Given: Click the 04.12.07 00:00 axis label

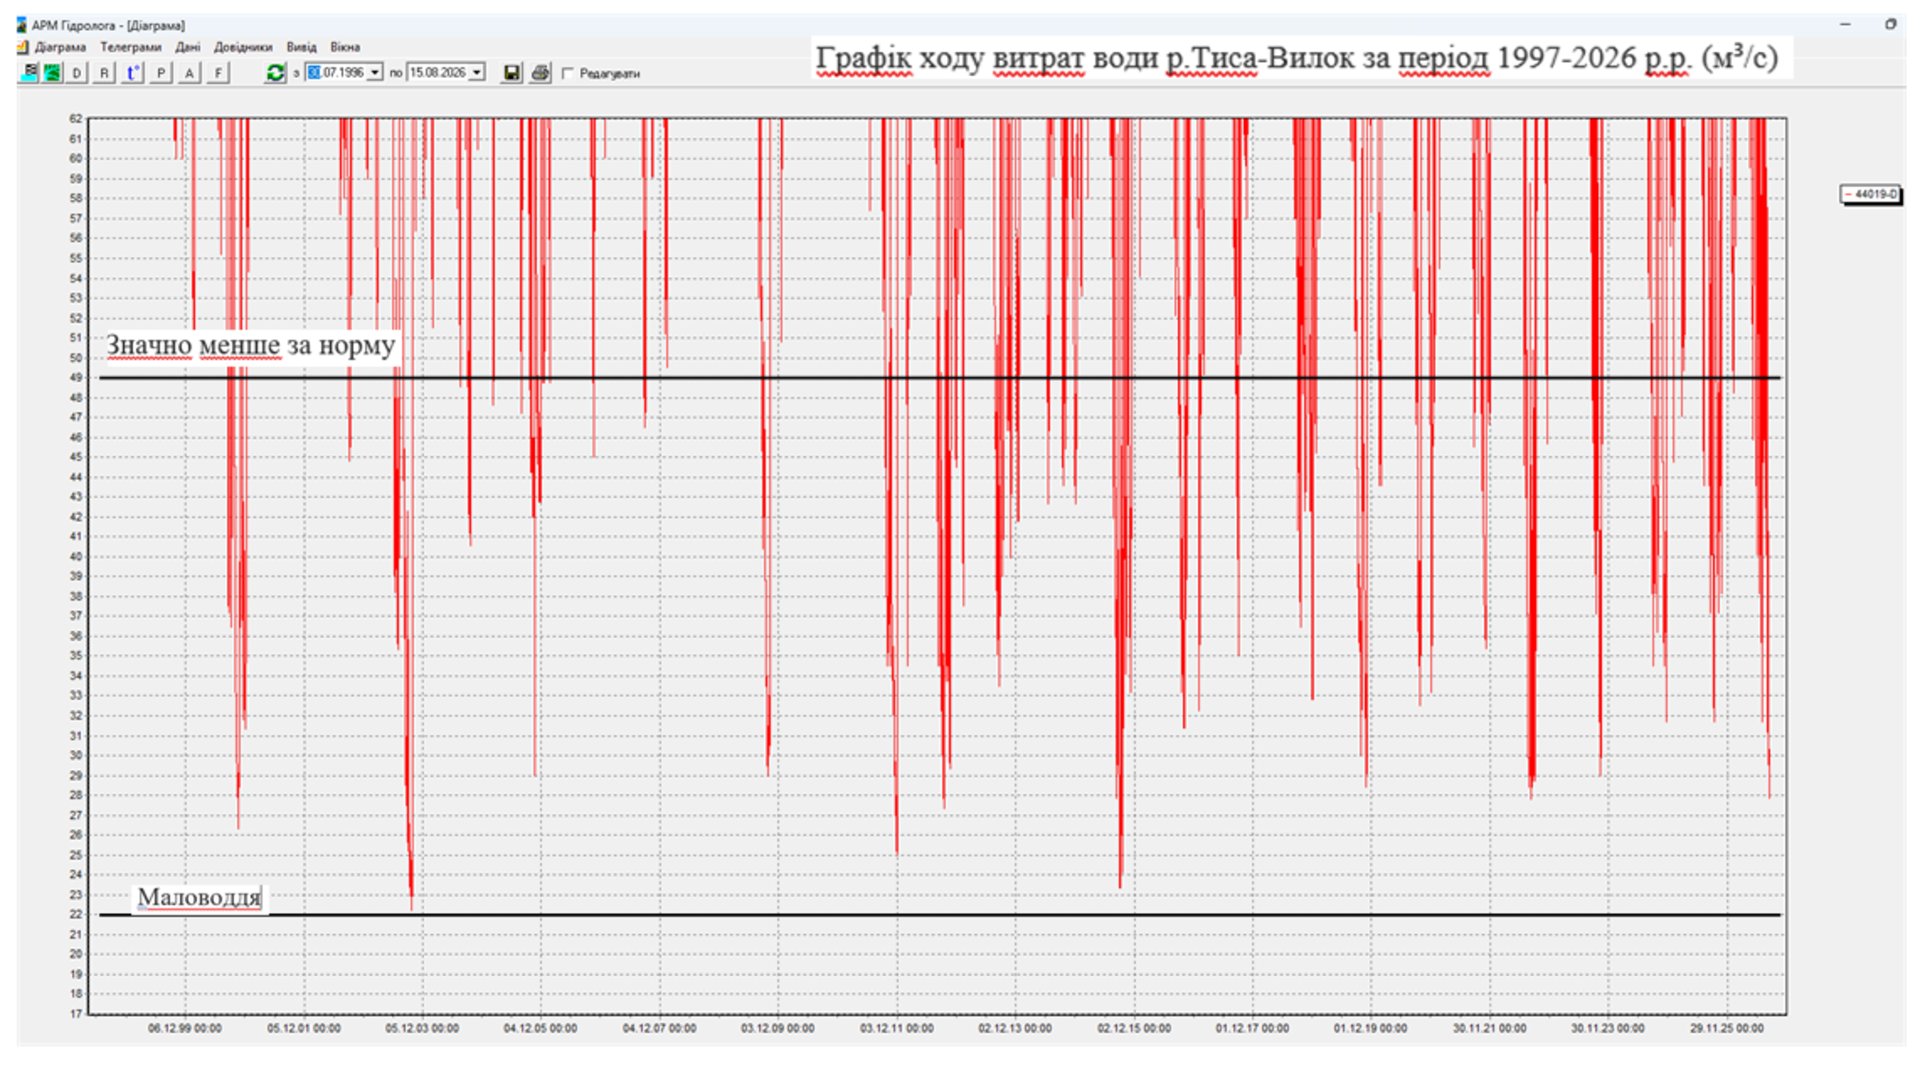Looking at the screenshot, I should click(x=659, y=1028).
